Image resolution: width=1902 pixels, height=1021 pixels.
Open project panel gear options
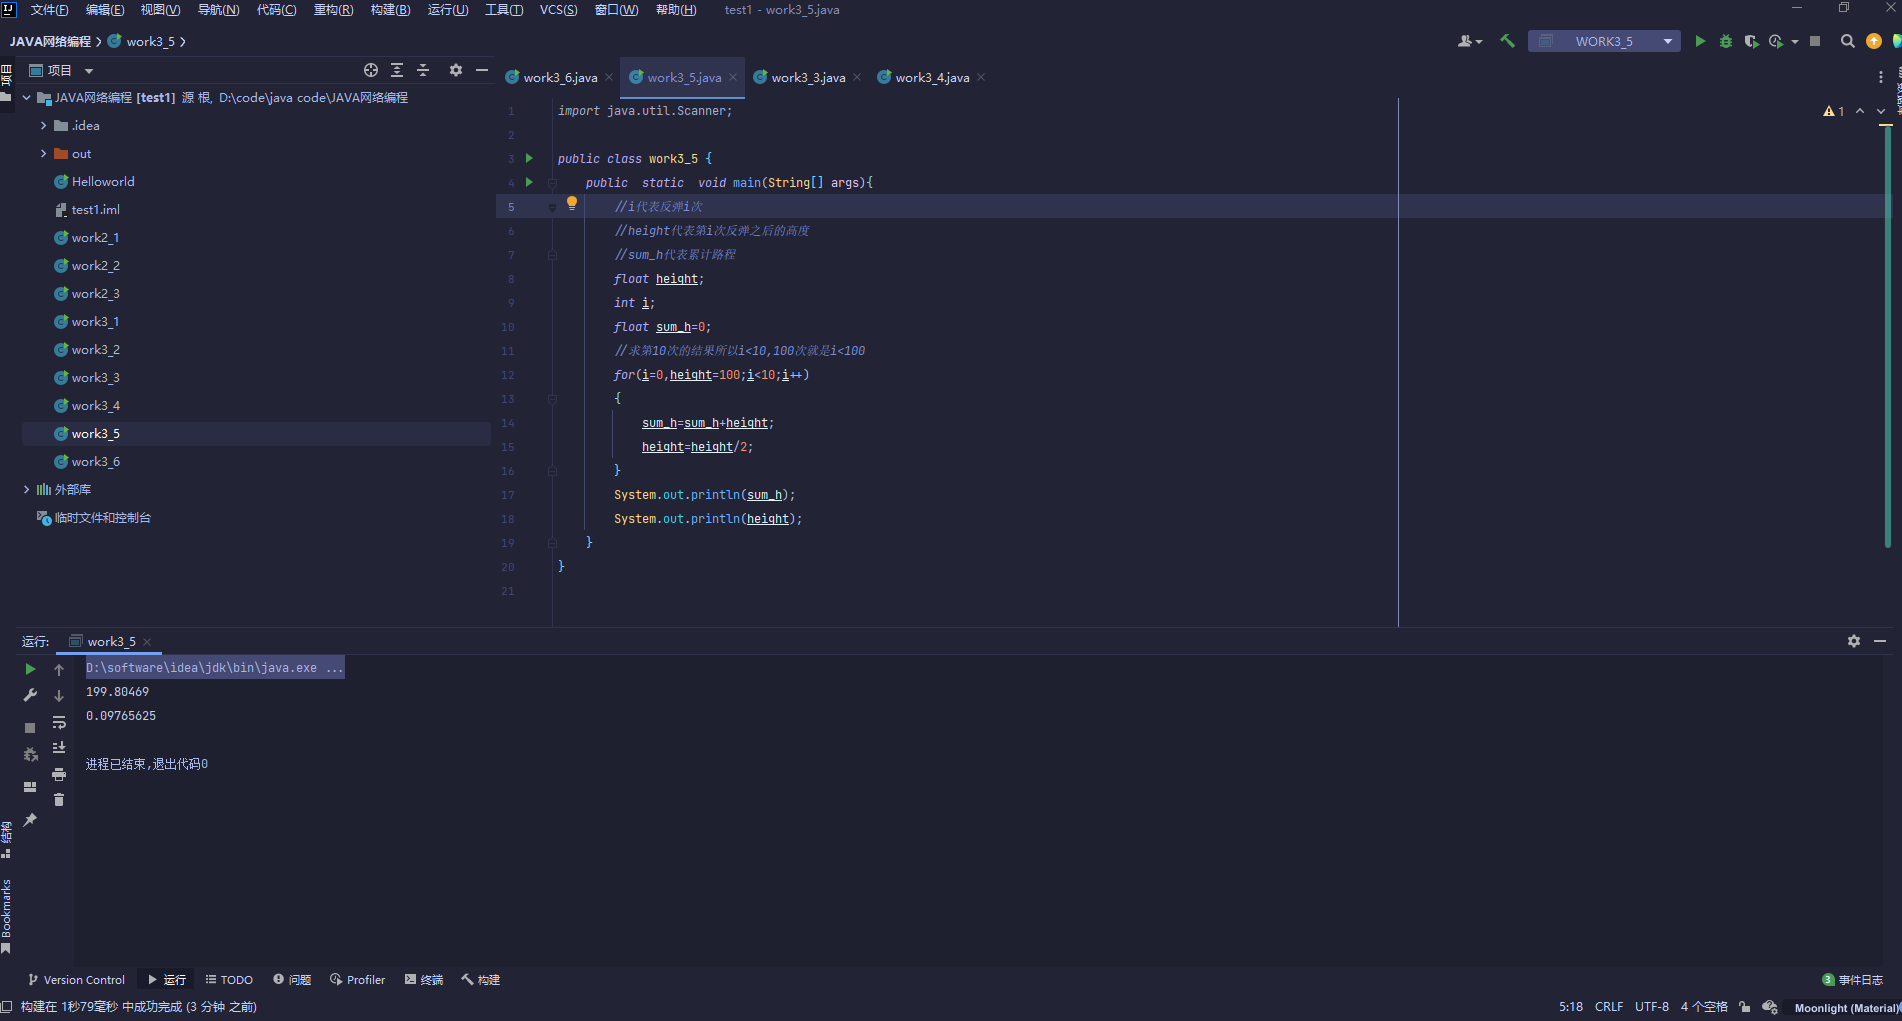(x=456, y=70)
